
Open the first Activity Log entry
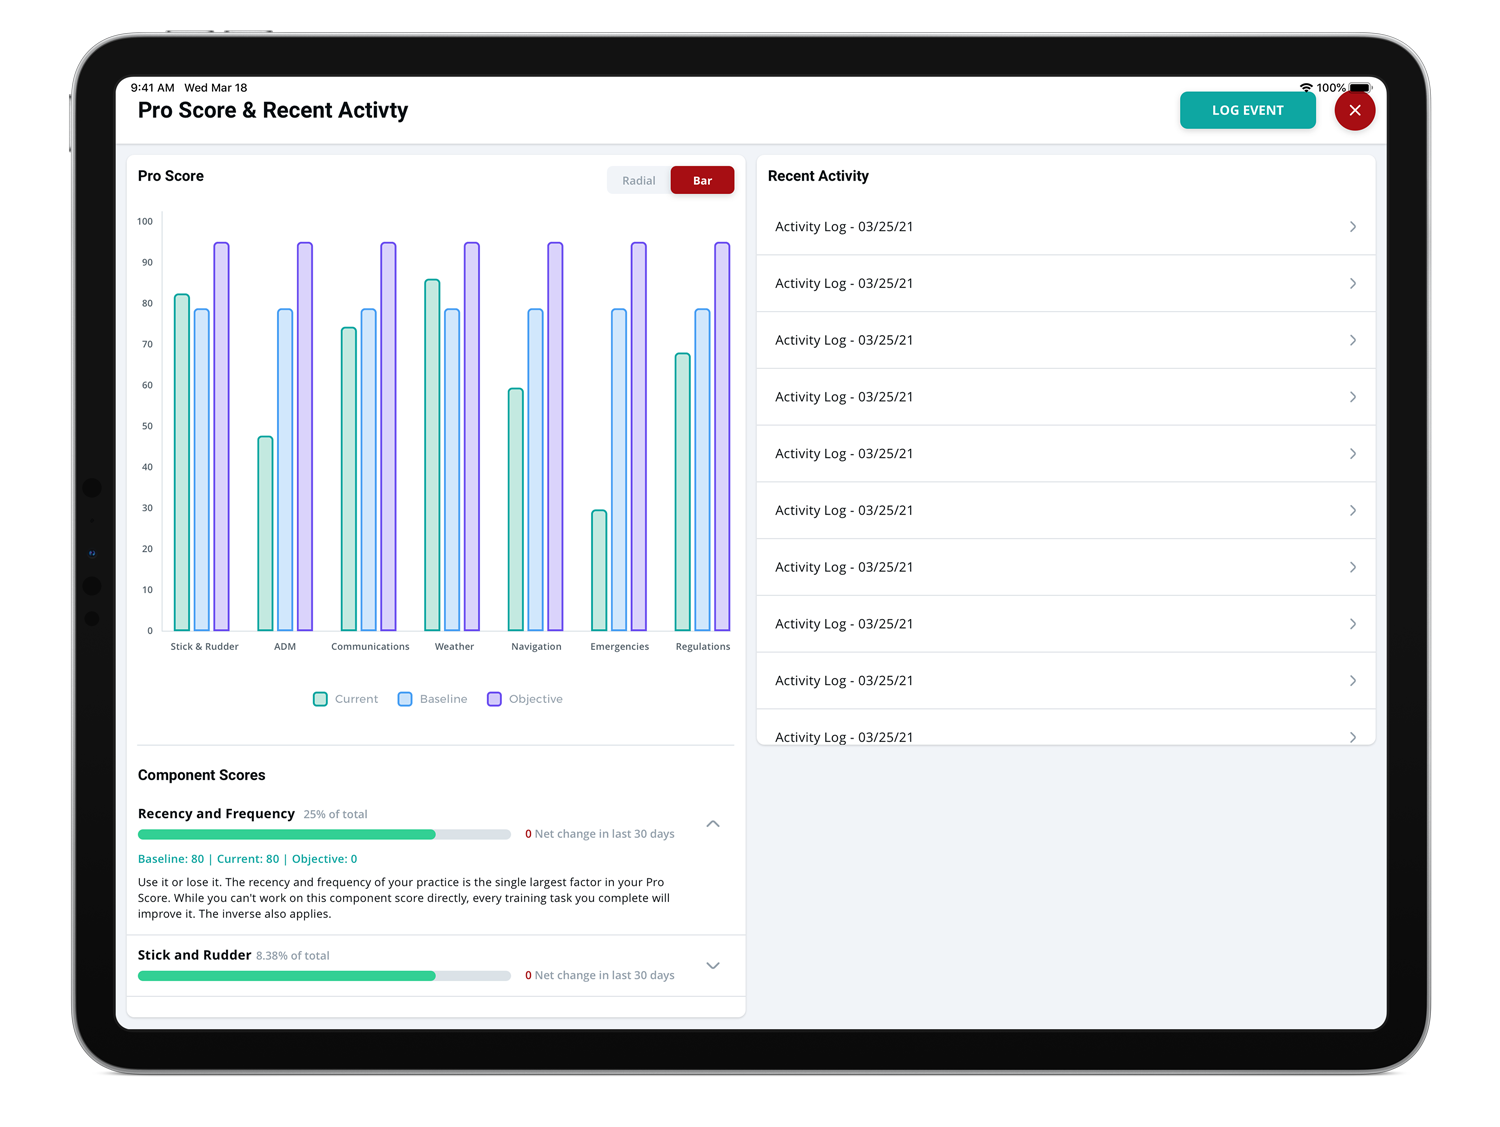pyautogui.click(x=1065, y=227)
